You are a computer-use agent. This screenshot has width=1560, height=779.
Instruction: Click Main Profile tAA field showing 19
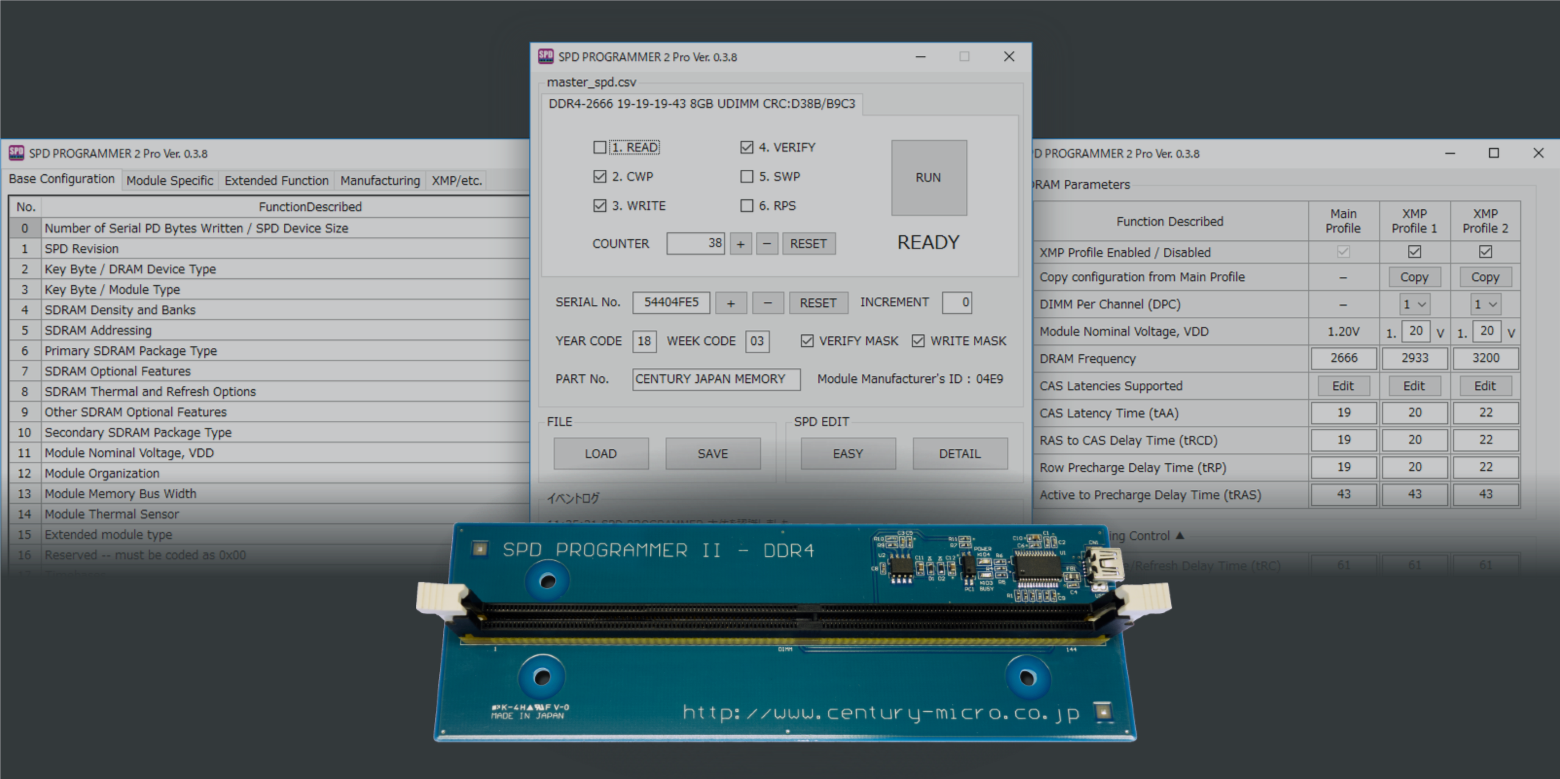point(1344,412)
